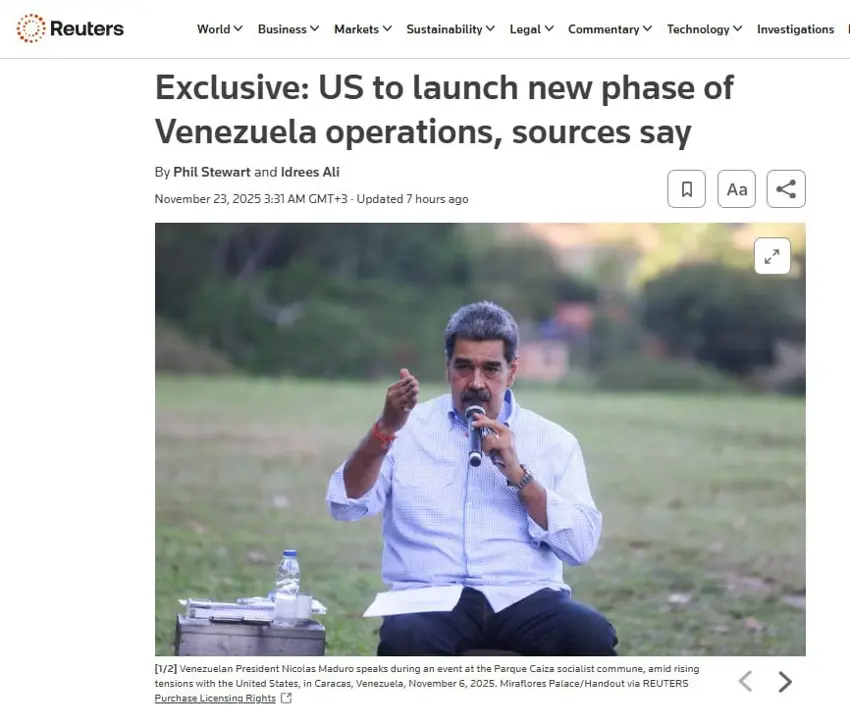The image size is (850, 726).
Task: Click external link icon beside Purchase Licensing Rights
Action: (286, 698)
